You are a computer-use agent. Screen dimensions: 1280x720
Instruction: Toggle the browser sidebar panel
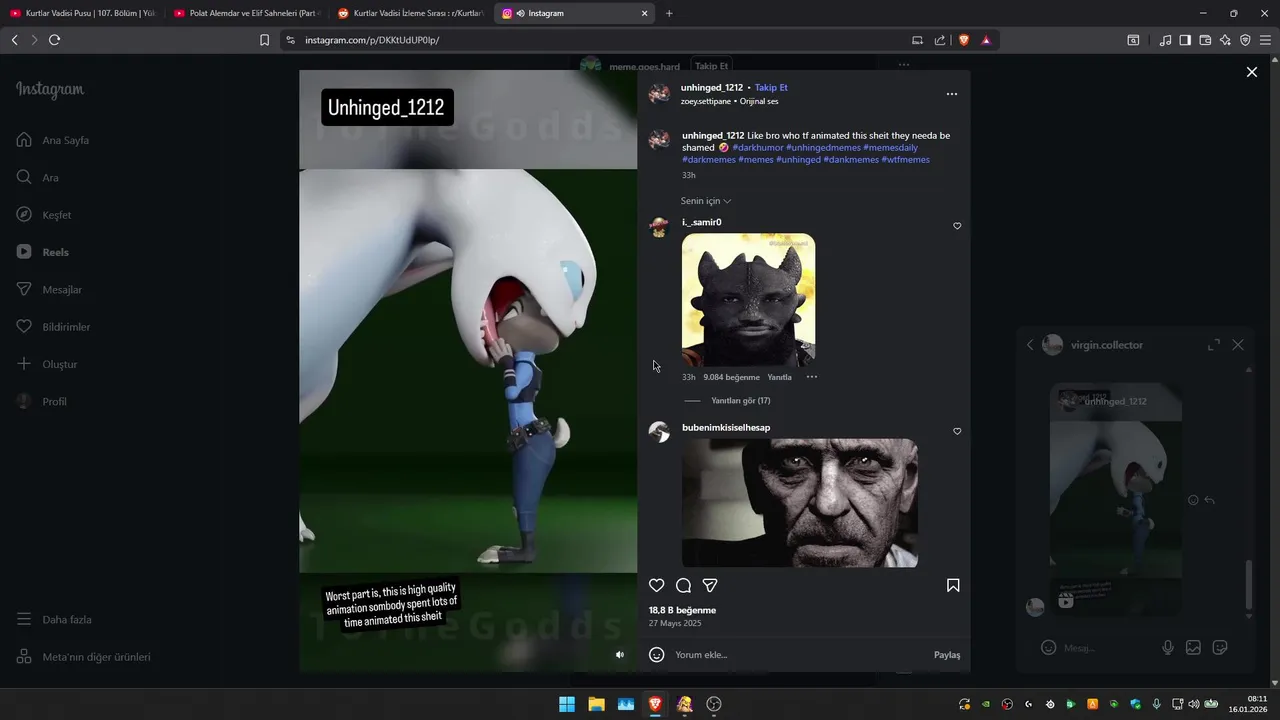[x=1185, y=40]
